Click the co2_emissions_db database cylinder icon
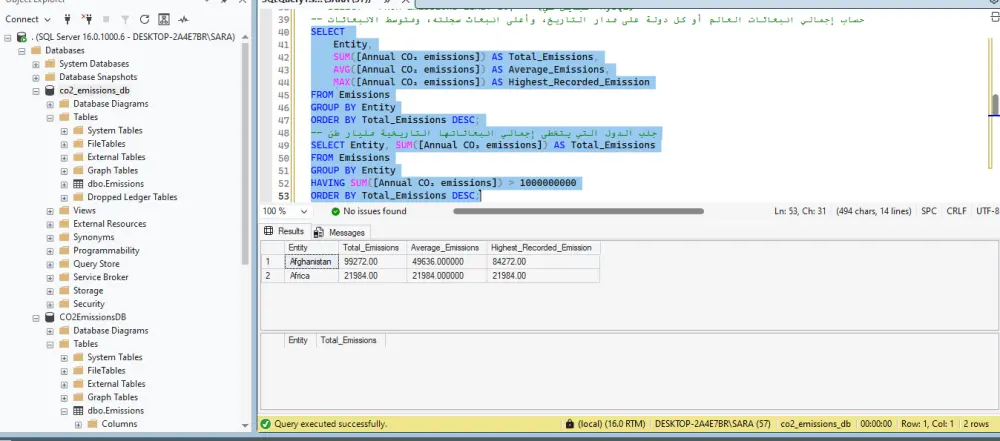This screenshot has height=441, width=1000. [50, 91]
